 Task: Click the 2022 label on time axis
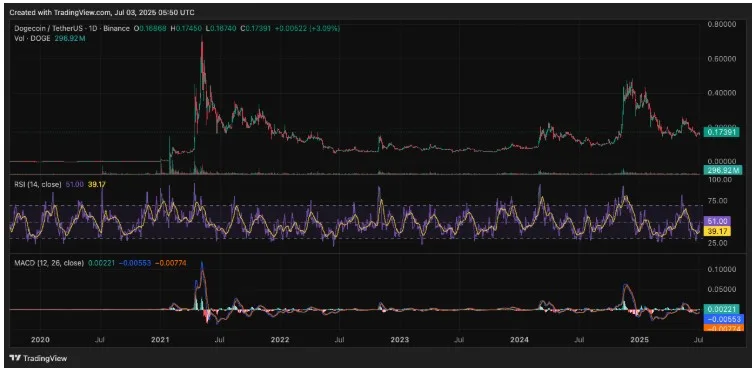(279, 340)
